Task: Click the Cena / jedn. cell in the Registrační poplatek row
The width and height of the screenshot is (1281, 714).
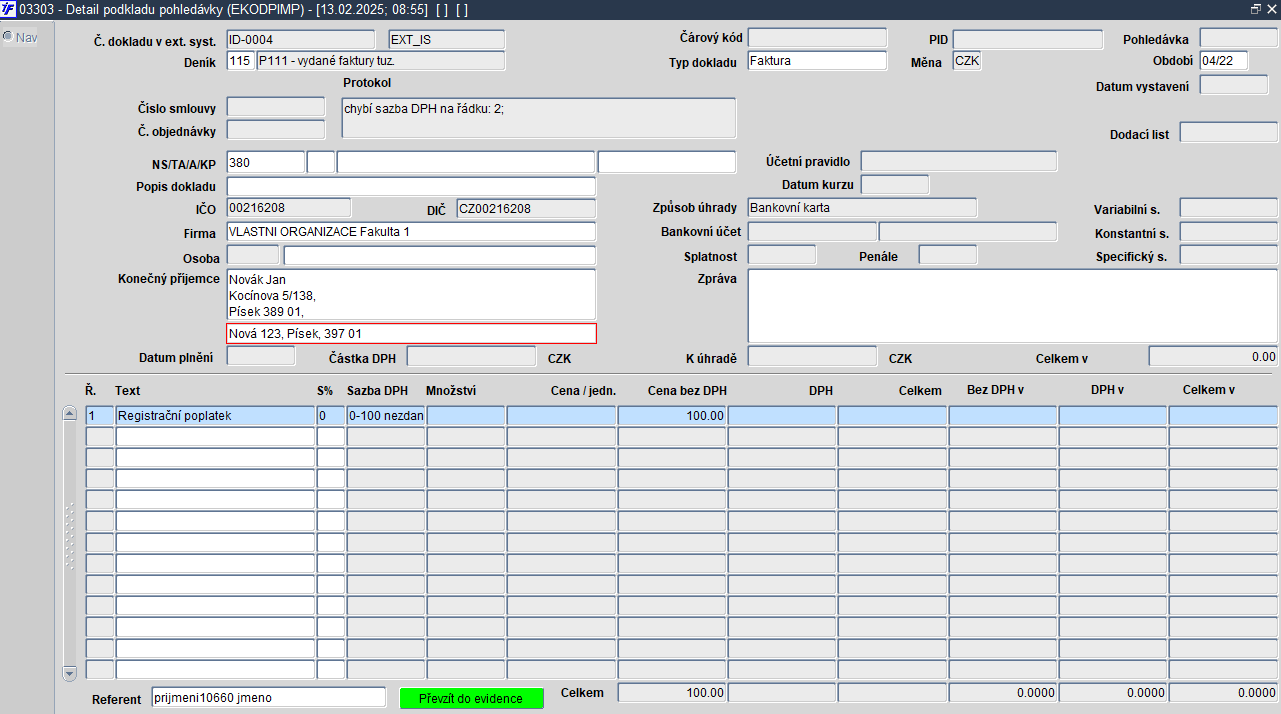Action: [x=561, y=415]
